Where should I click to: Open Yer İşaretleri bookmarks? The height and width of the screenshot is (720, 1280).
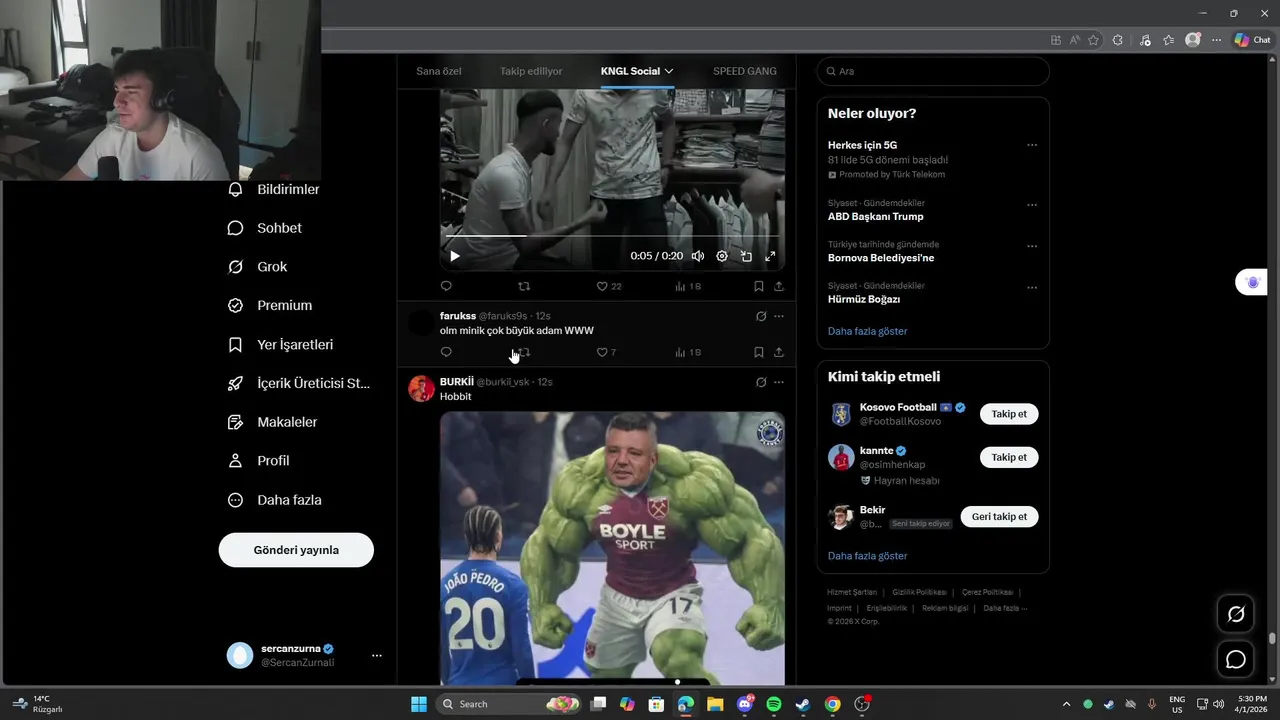(x=281, y=344)
